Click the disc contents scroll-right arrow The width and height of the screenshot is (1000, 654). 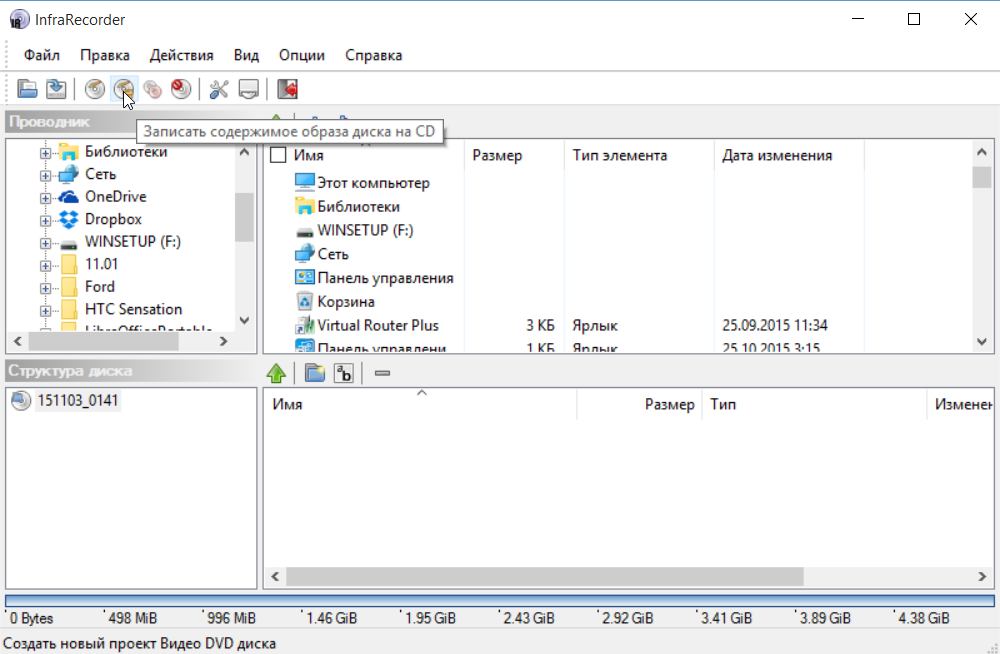(x=982, y=576)
